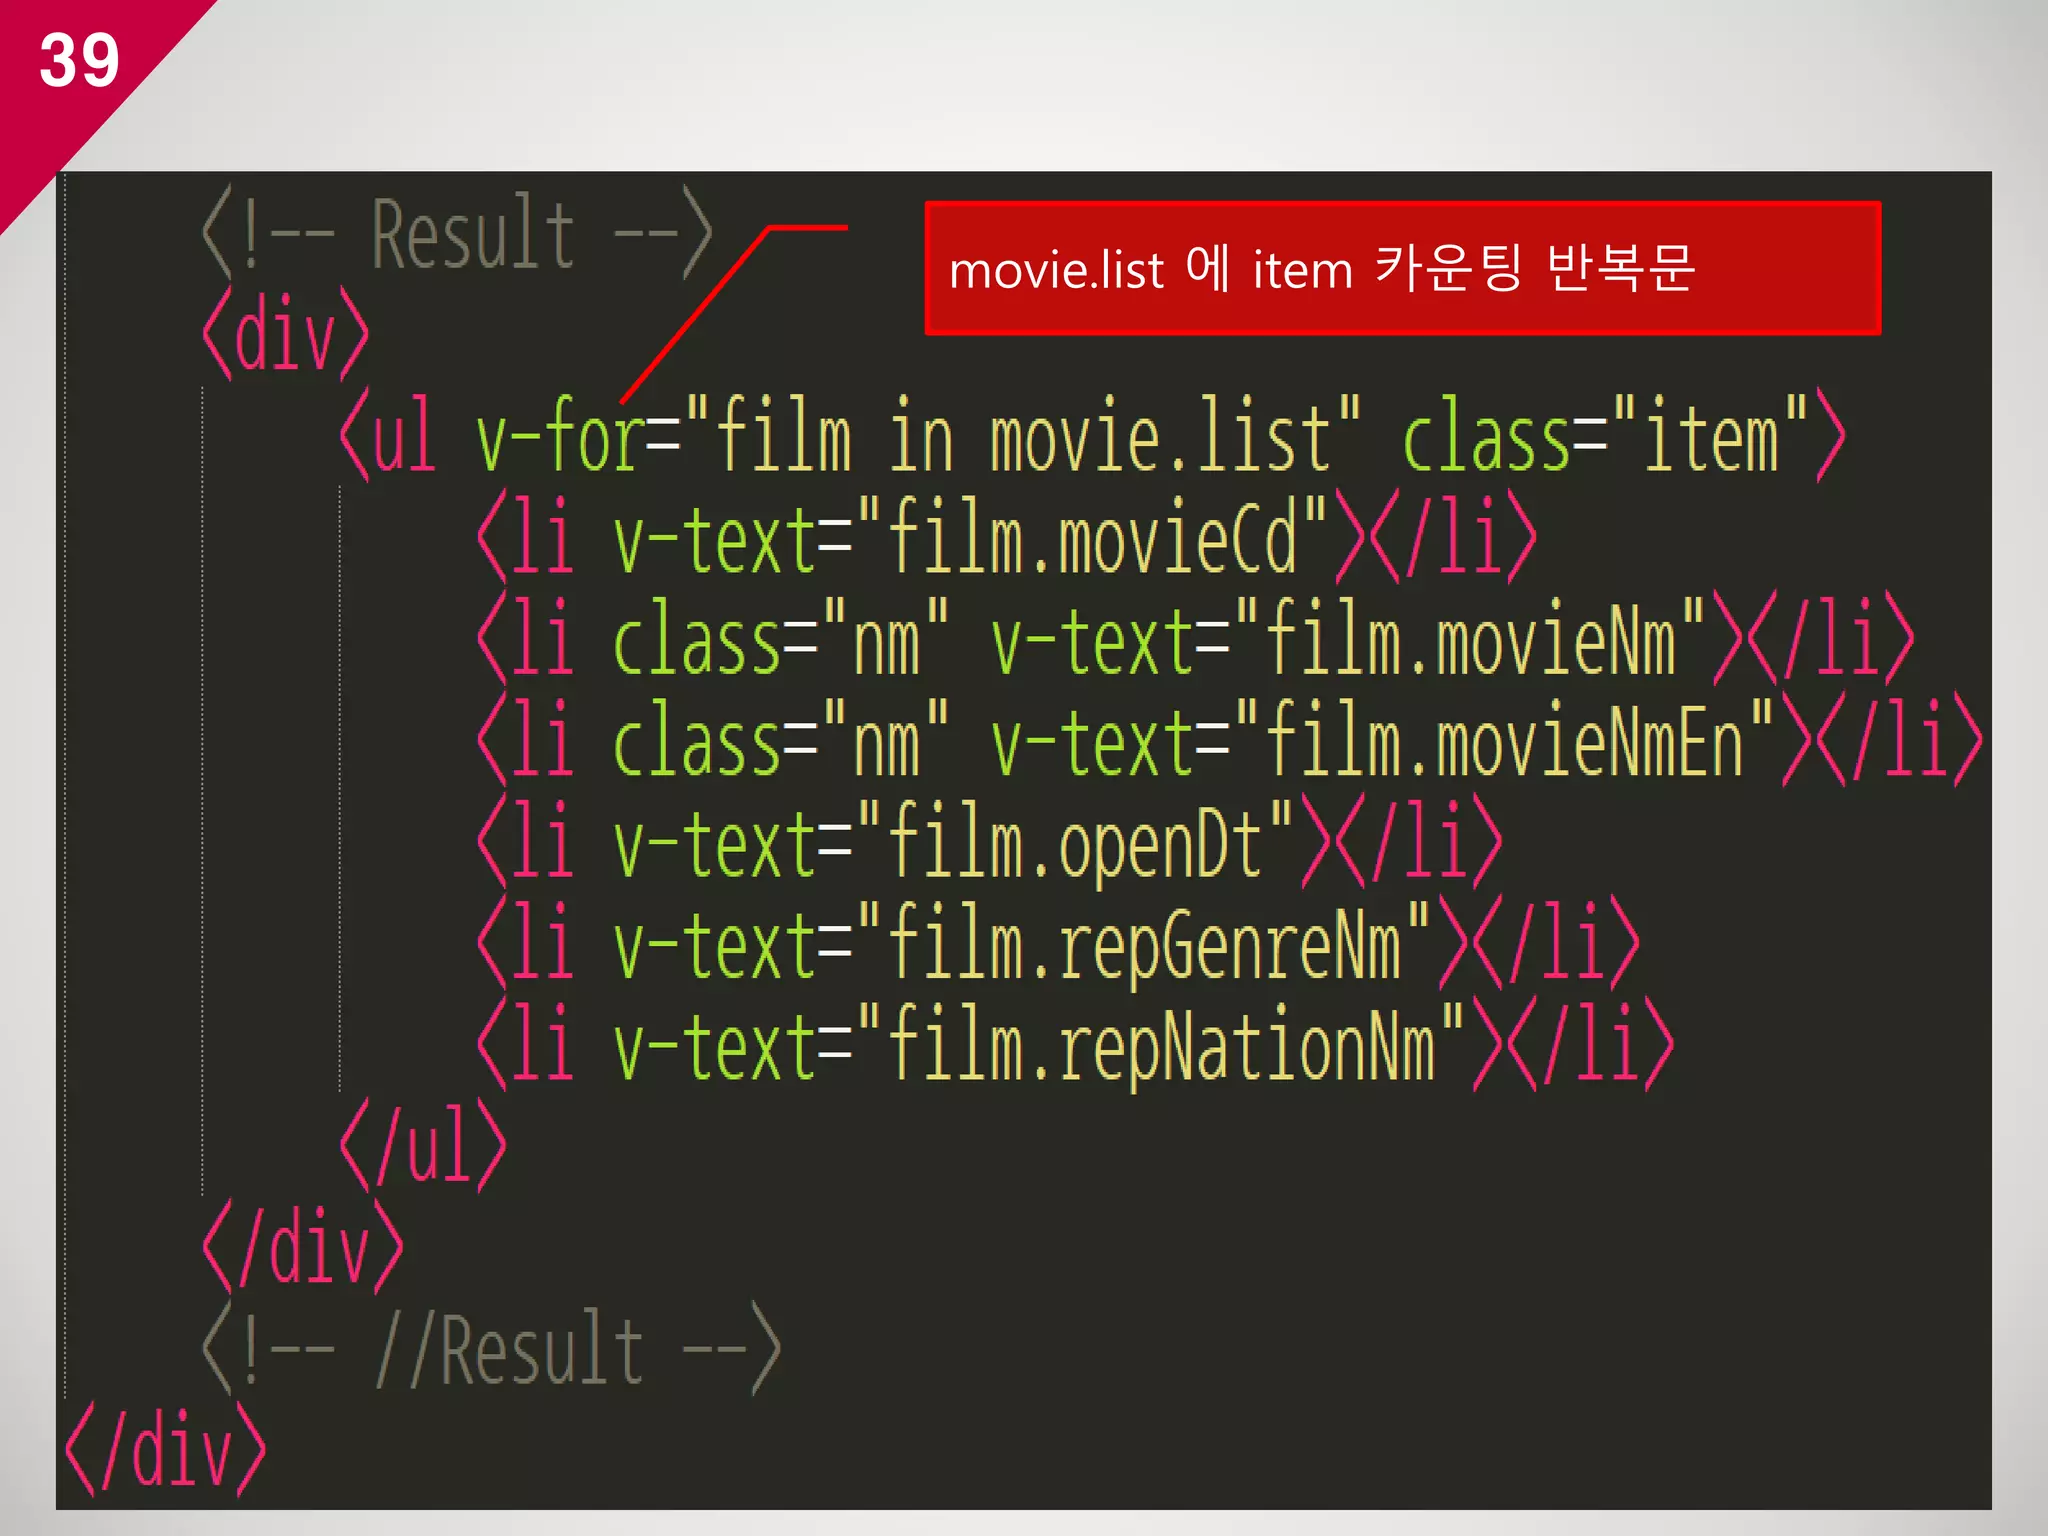Click the line with v-text="film.movieNm"
The height and width of the screenshot is (1536, 2048).
[1196, 640]
